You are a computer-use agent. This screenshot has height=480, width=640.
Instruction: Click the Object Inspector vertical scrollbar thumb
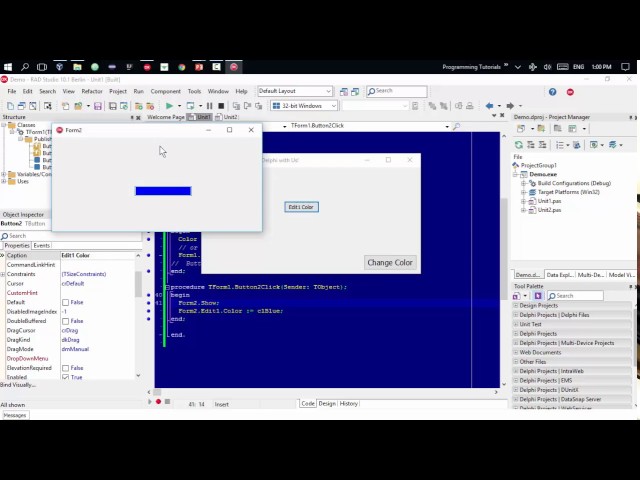click(x=138, y=284)
